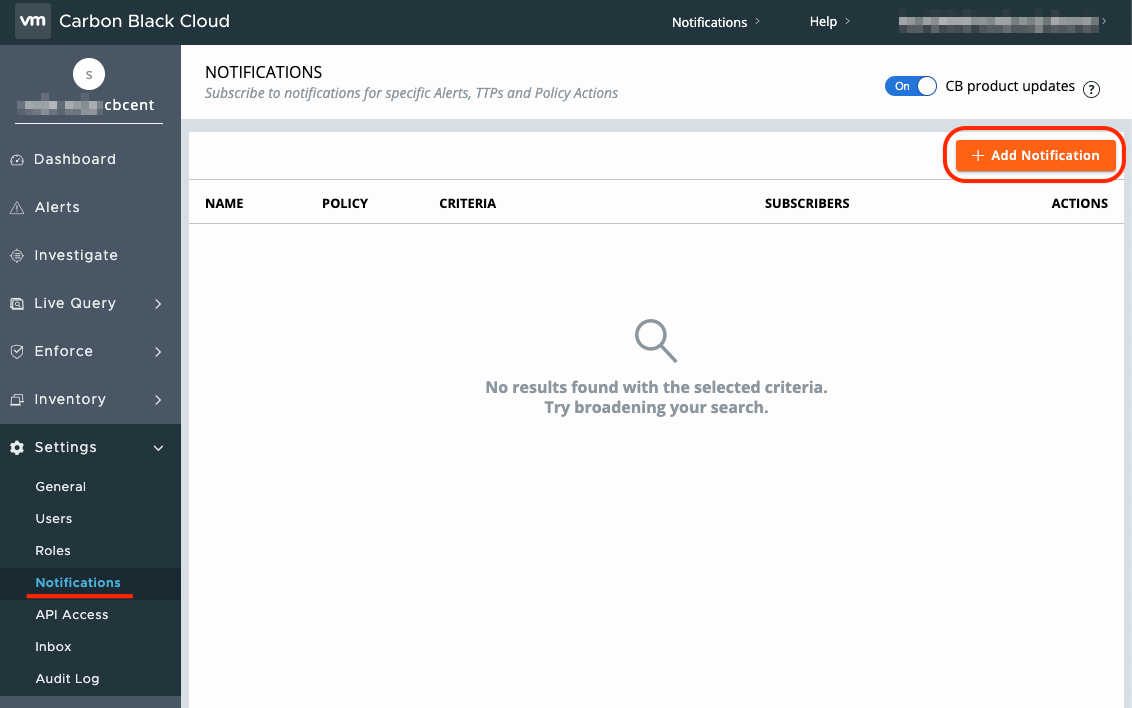Image resolution: width=1132 pixels, height=708 pixels.
Task: Open General settings
Action: (61, 487)
